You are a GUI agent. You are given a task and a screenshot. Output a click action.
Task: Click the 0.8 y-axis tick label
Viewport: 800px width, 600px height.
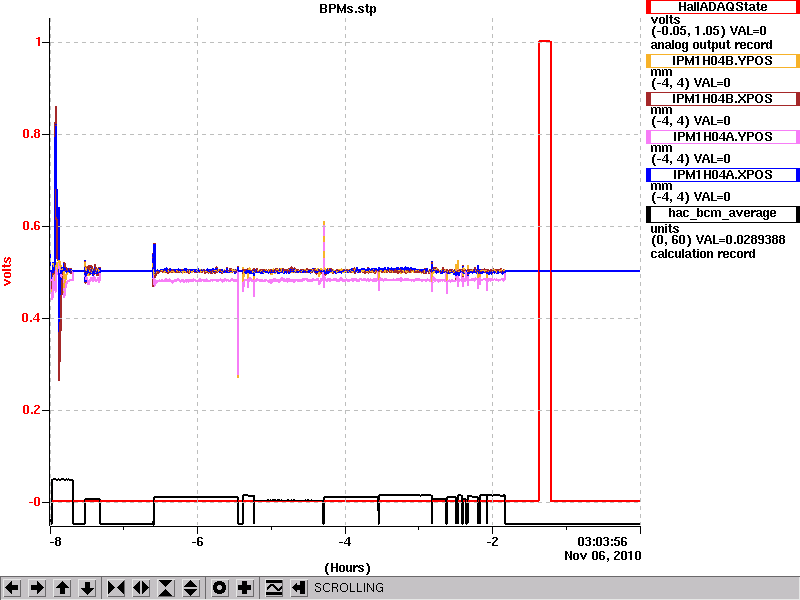32,134
